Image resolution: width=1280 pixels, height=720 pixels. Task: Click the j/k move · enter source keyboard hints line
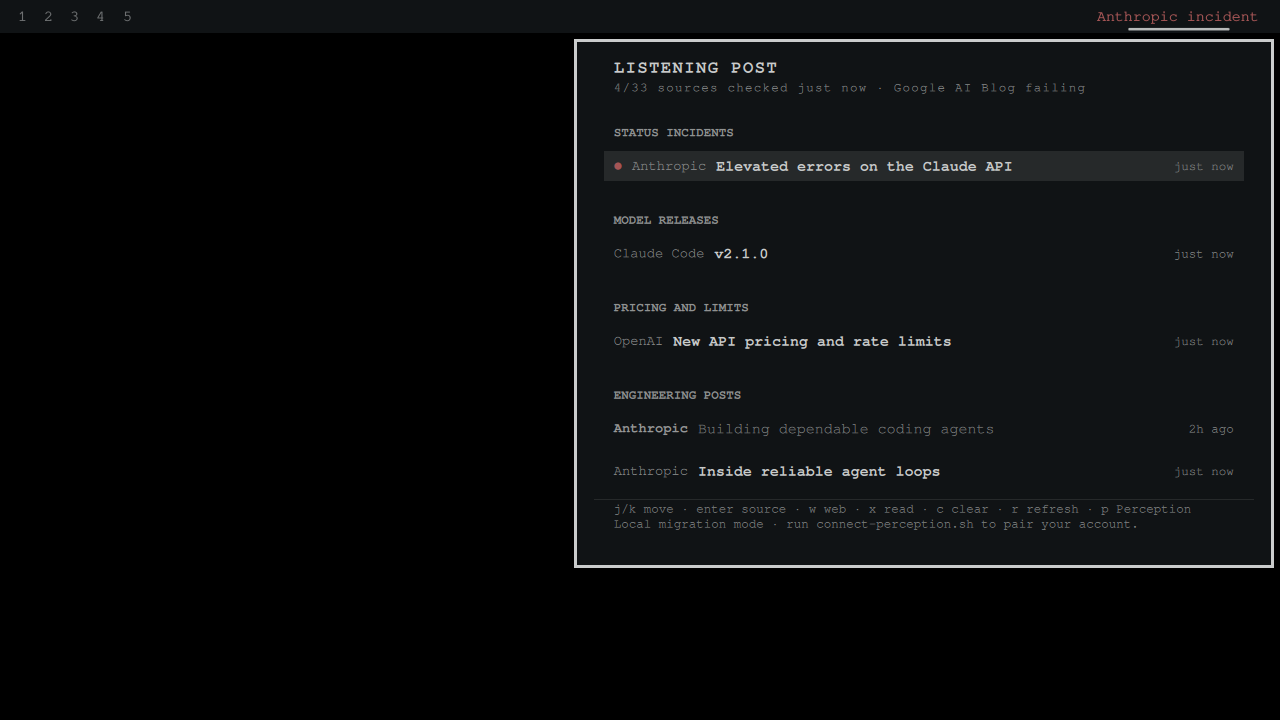point(902,509)
